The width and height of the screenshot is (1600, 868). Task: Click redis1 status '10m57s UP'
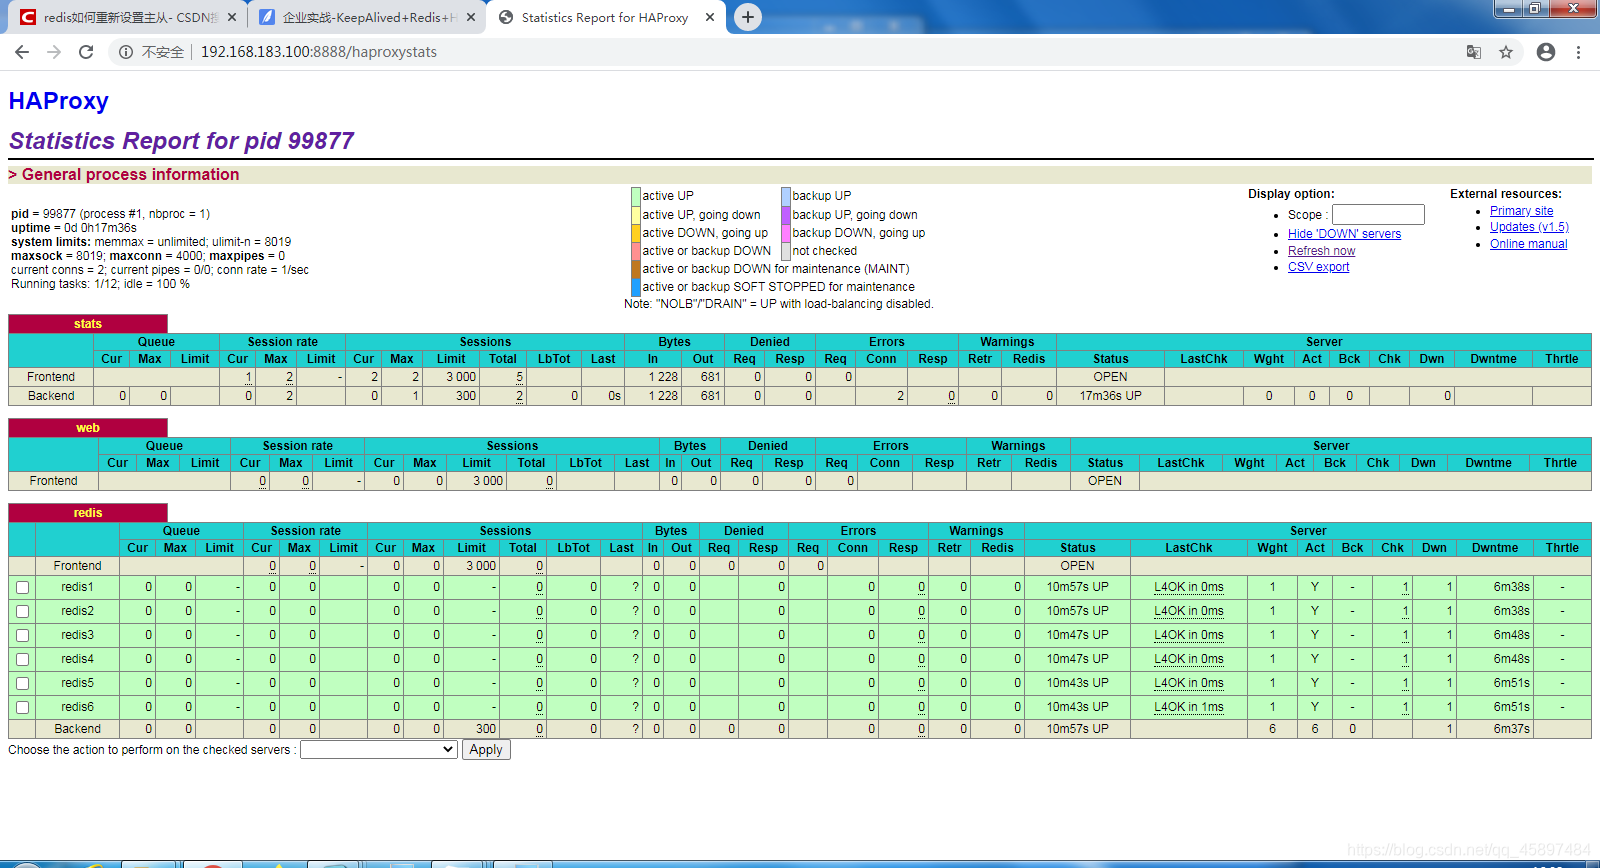[1077, 588]
